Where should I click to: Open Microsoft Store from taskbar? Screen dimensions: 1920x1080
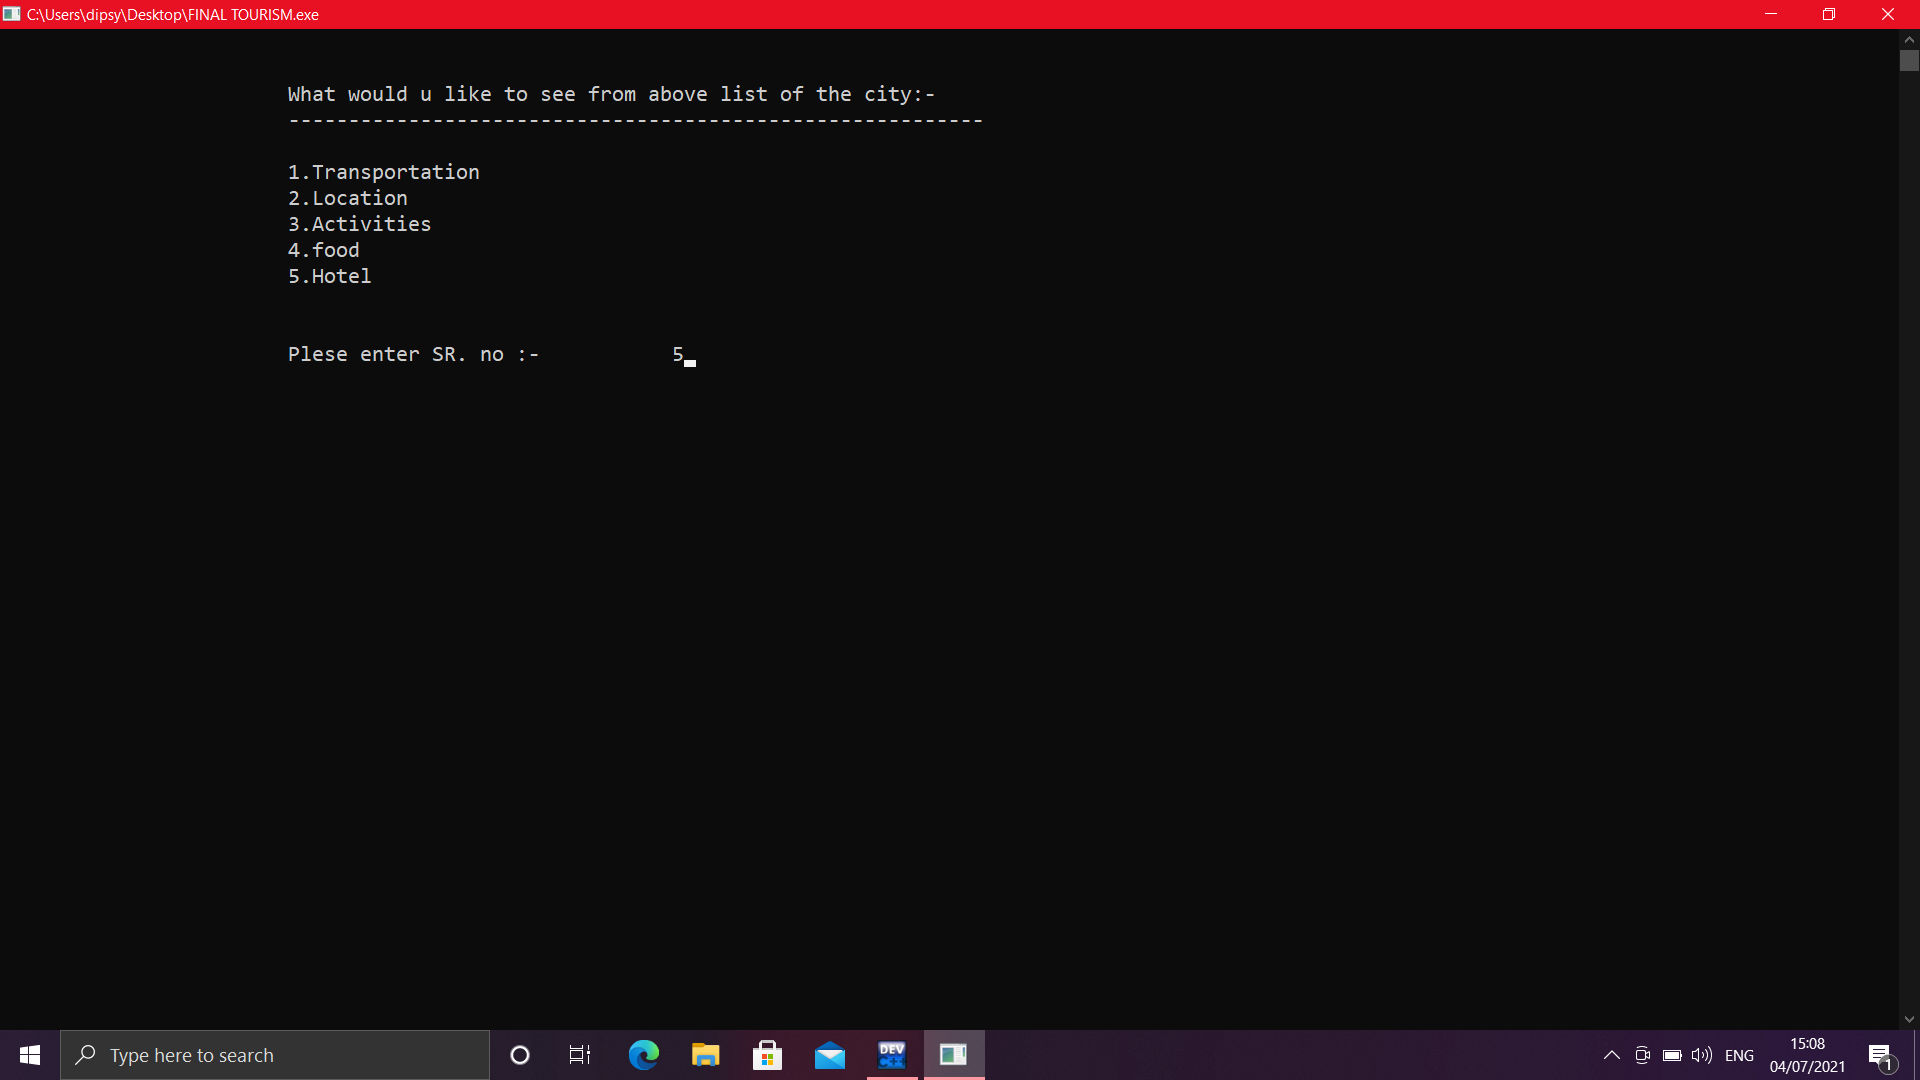pyautogui.click(x=767, y=1055)
